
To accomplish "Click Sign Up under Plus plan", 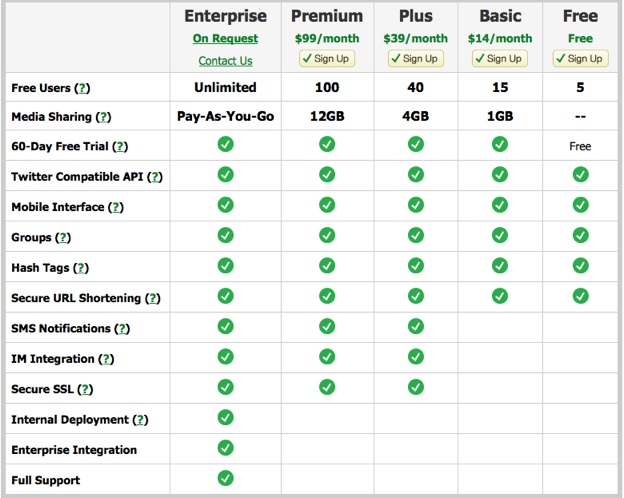I will [x=415, y=59].
